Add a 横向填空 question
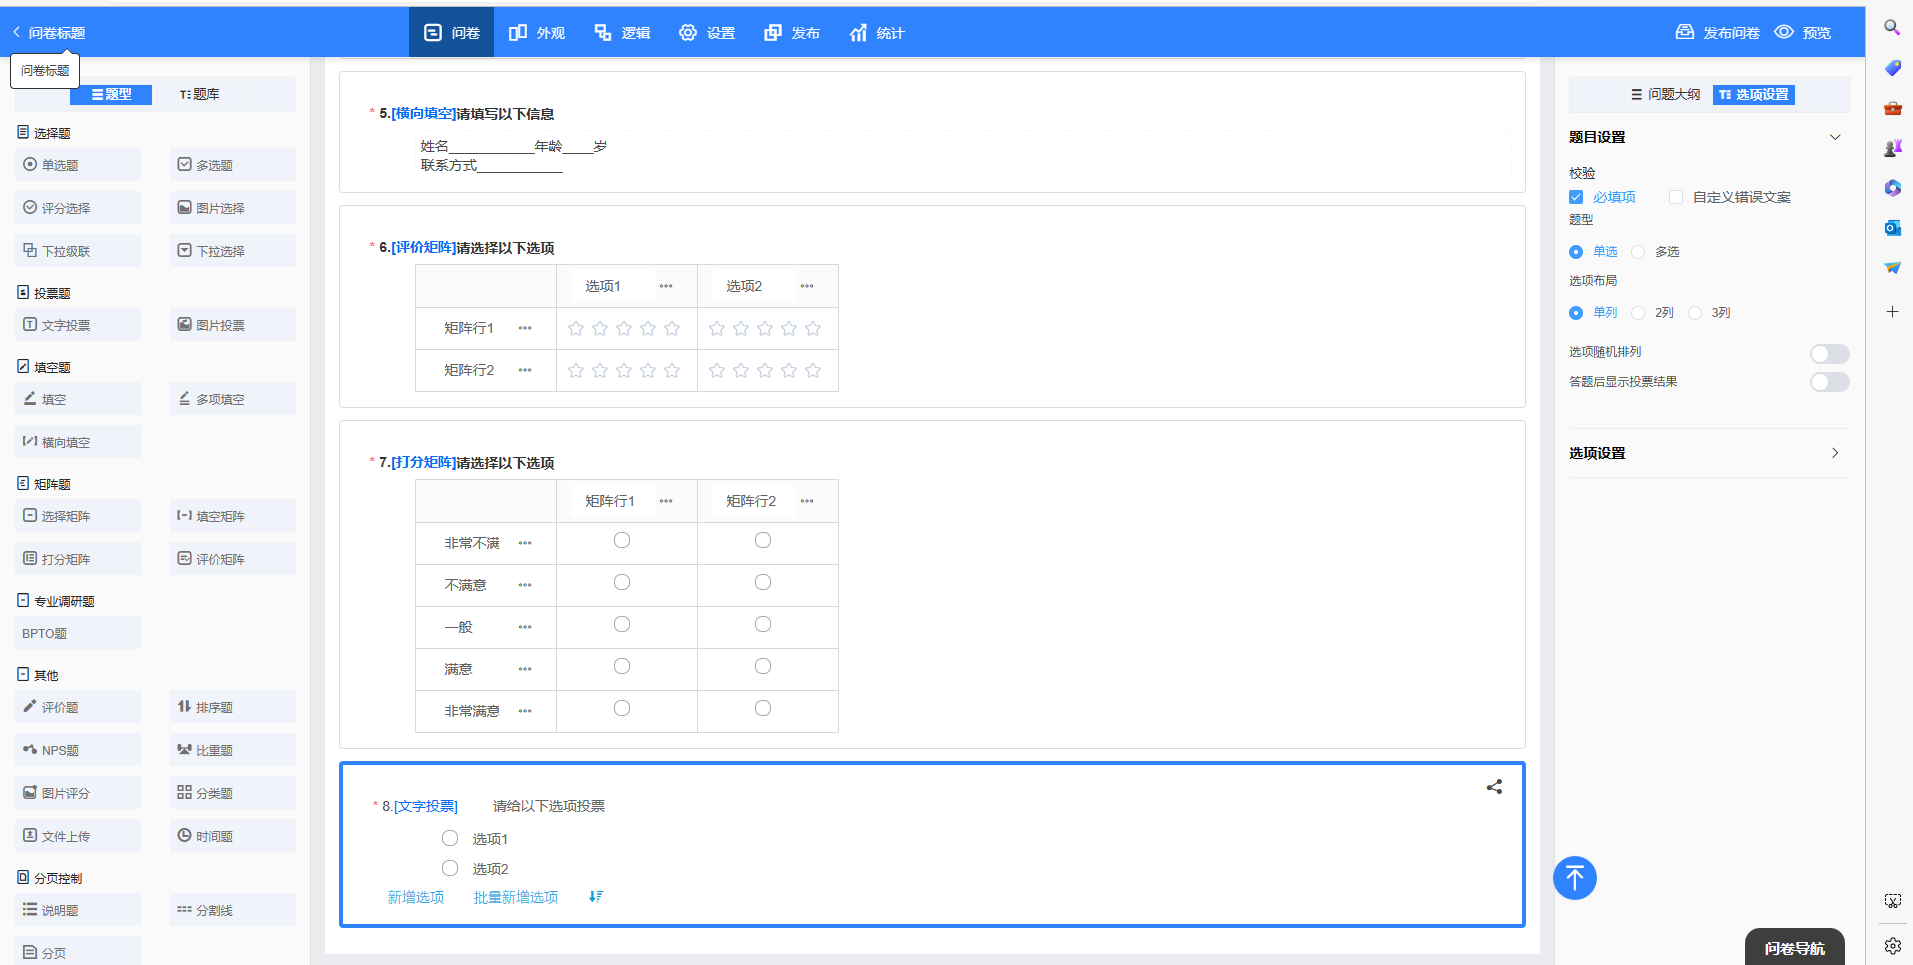The height and width of the screenshot is (965, 1913). [x=78, y=442]
